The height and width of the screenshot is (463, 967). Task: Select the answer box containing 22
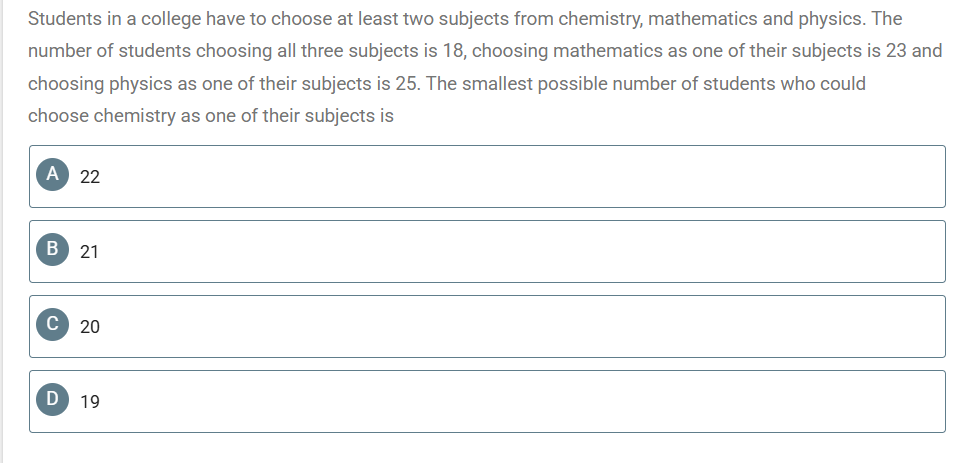[x=487, y=176]
